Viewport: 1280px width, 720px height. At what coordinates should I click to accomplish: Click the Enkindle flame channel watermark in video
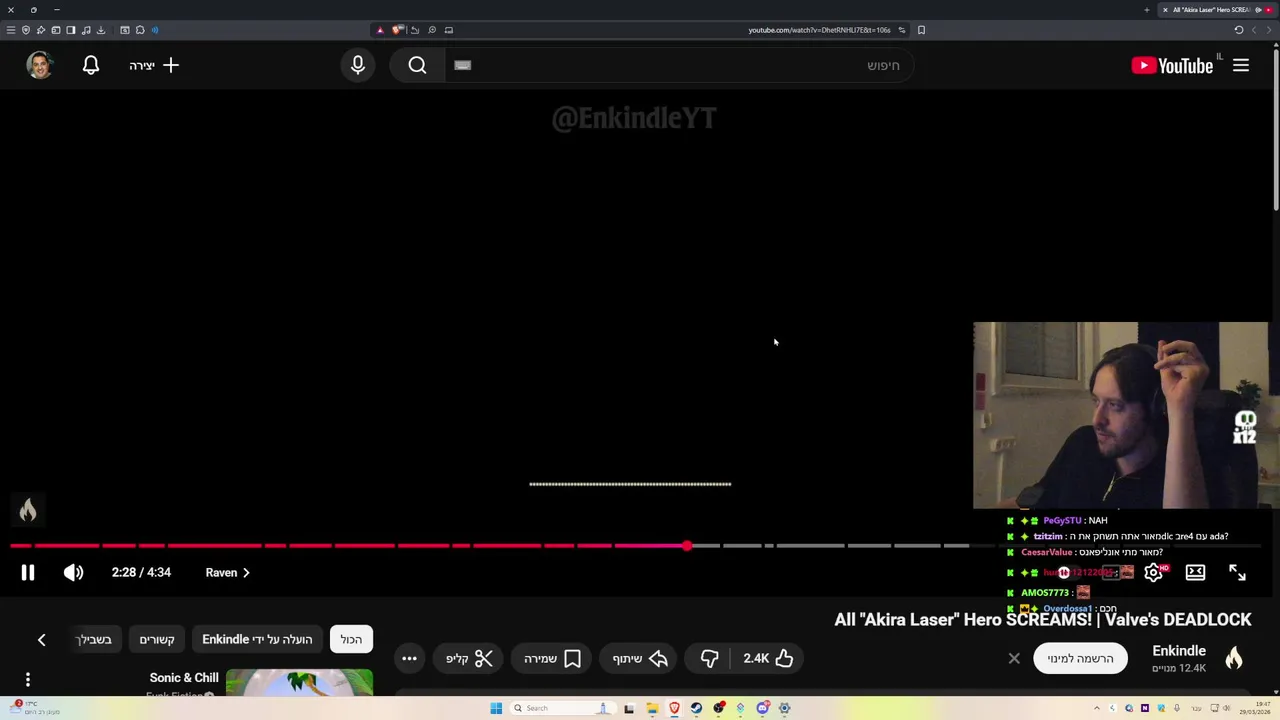28,511
